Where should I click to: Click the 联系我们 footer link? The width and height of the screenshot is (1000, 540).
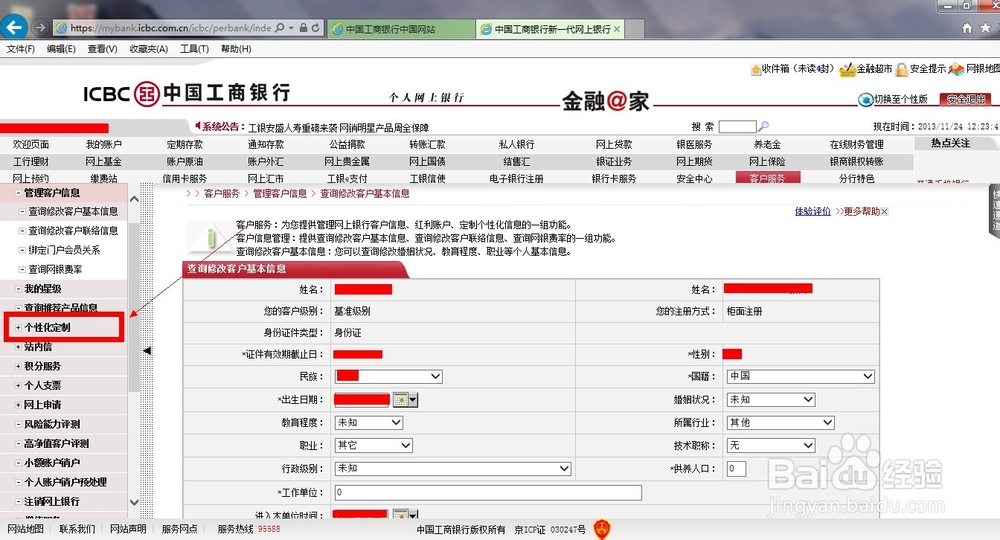click(77, 529)
